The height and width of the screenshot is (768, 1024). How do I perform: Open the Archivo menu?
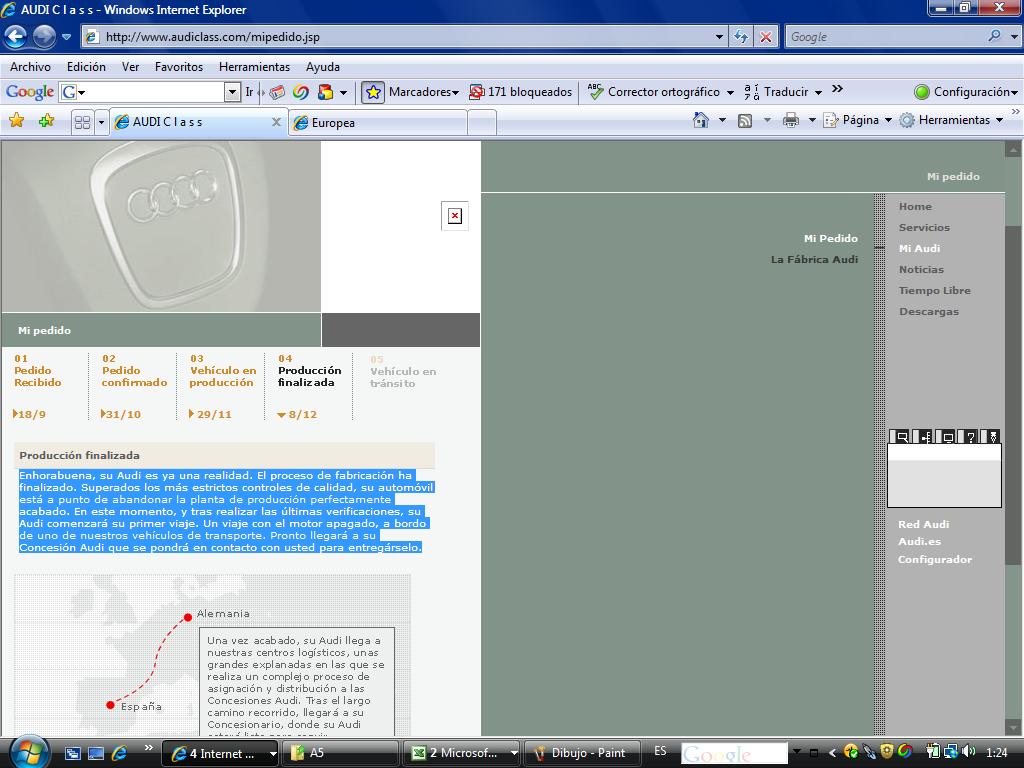pyautogui.click(x=30, y=67)
